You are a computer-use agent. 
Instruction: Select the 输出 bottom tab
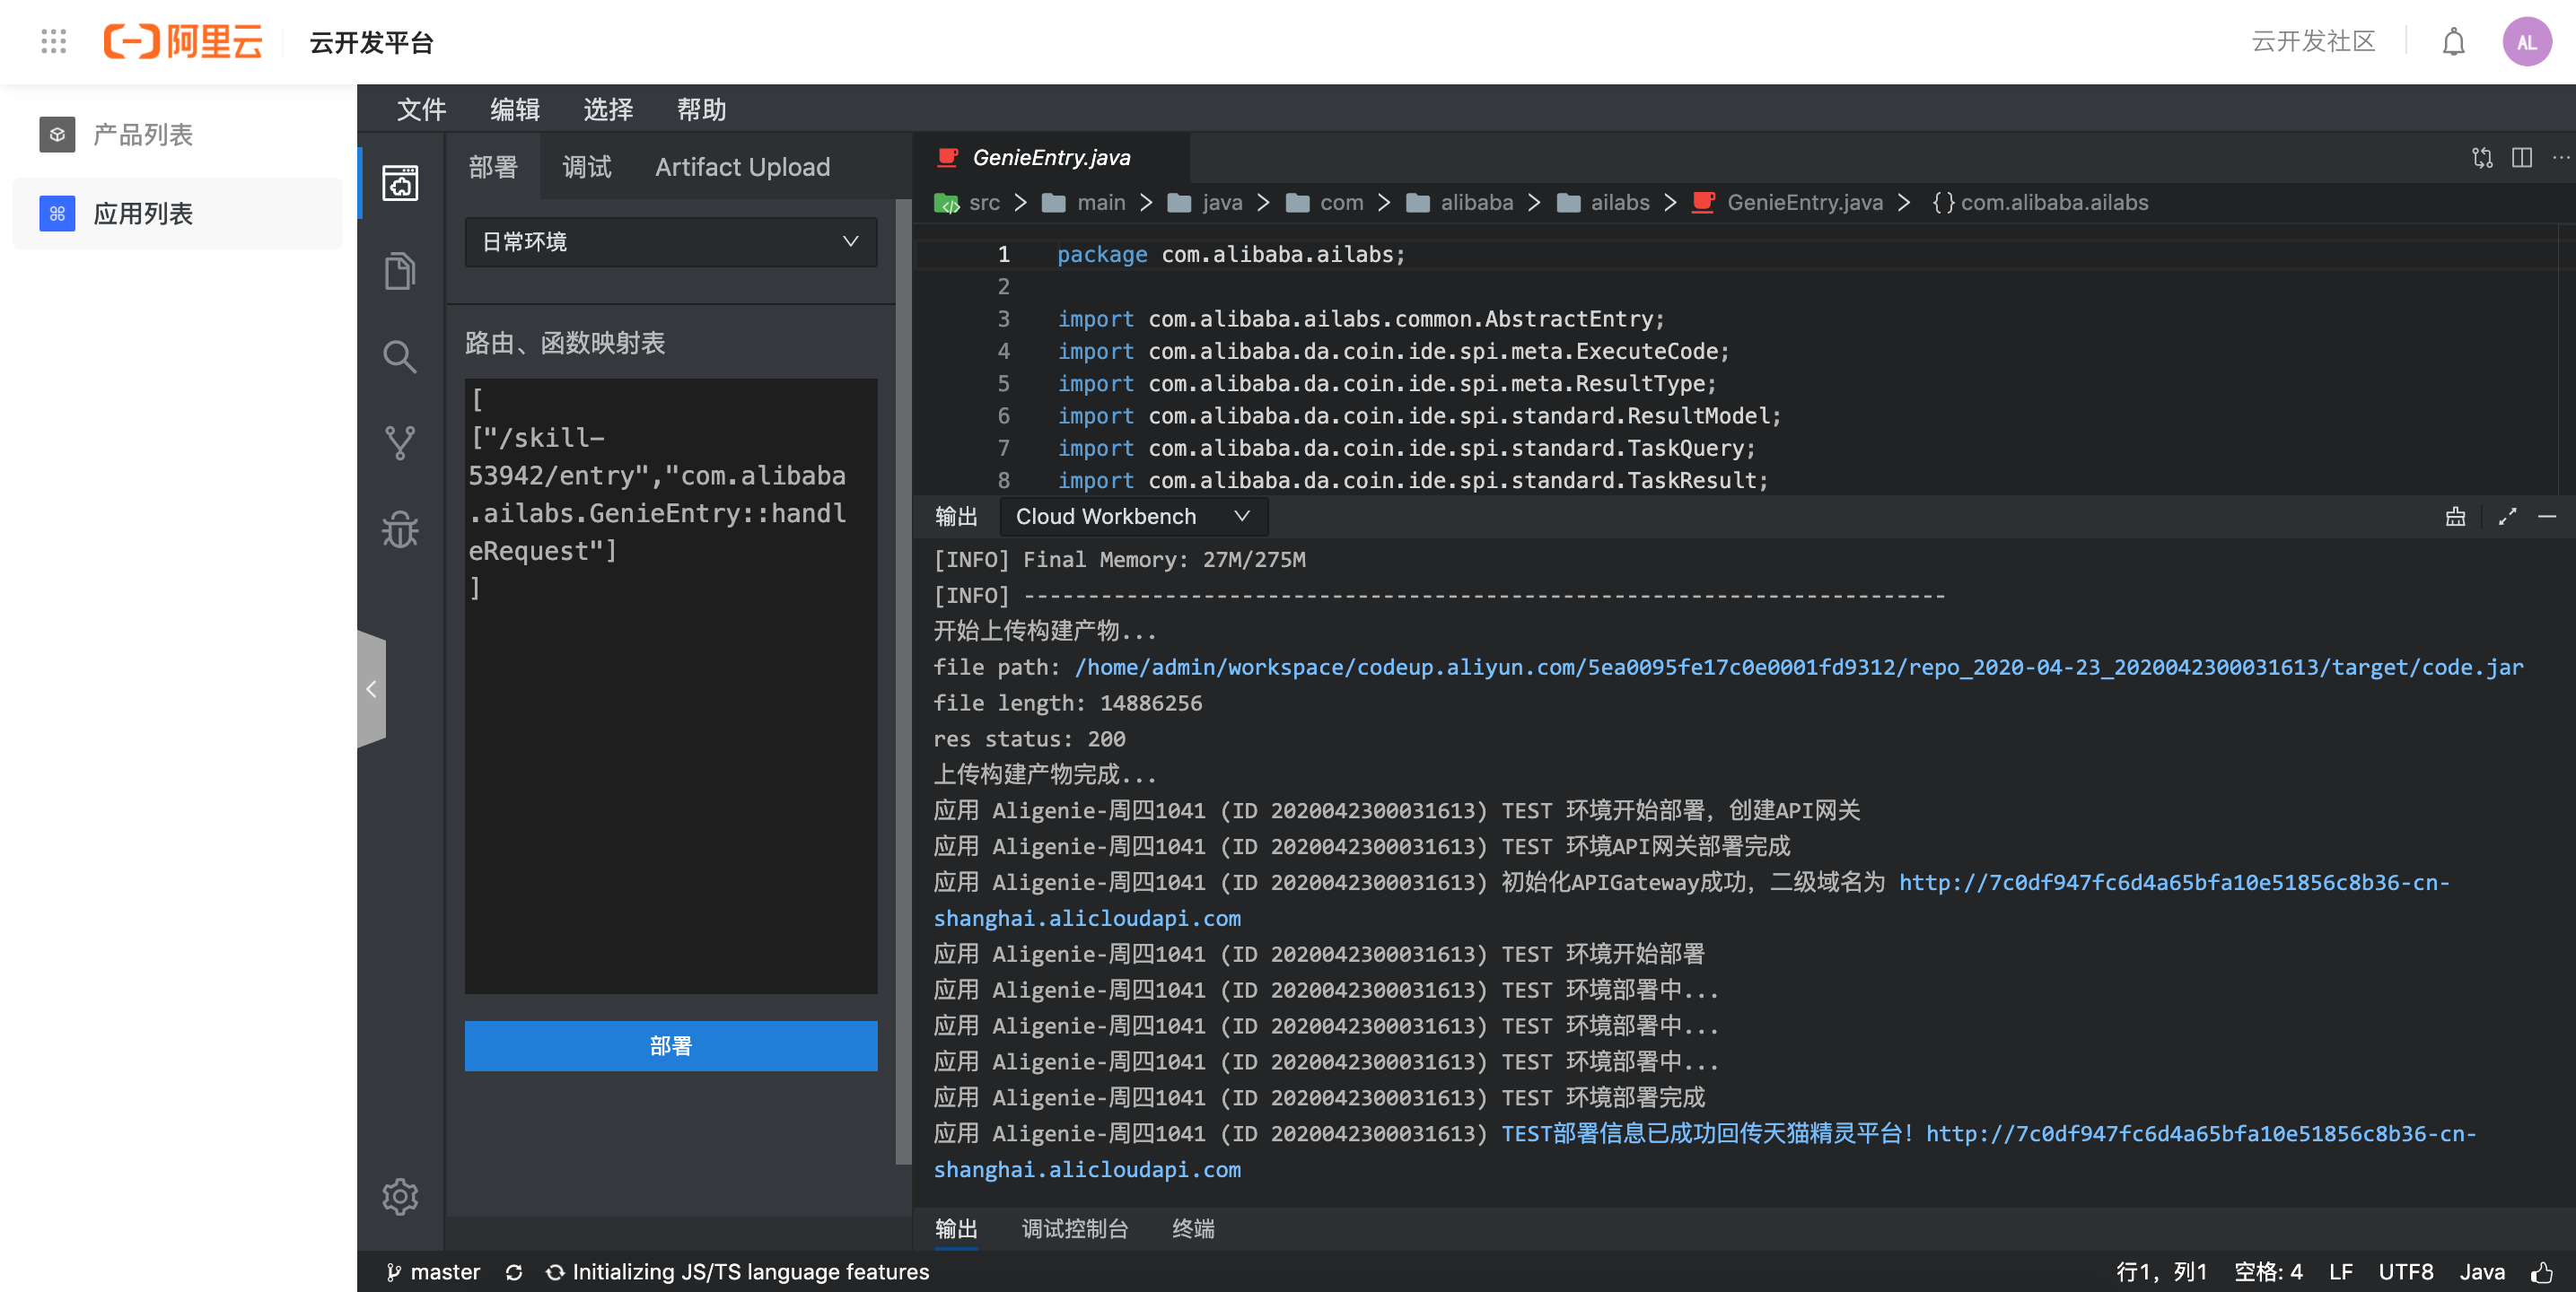(x=956, y=1229)
